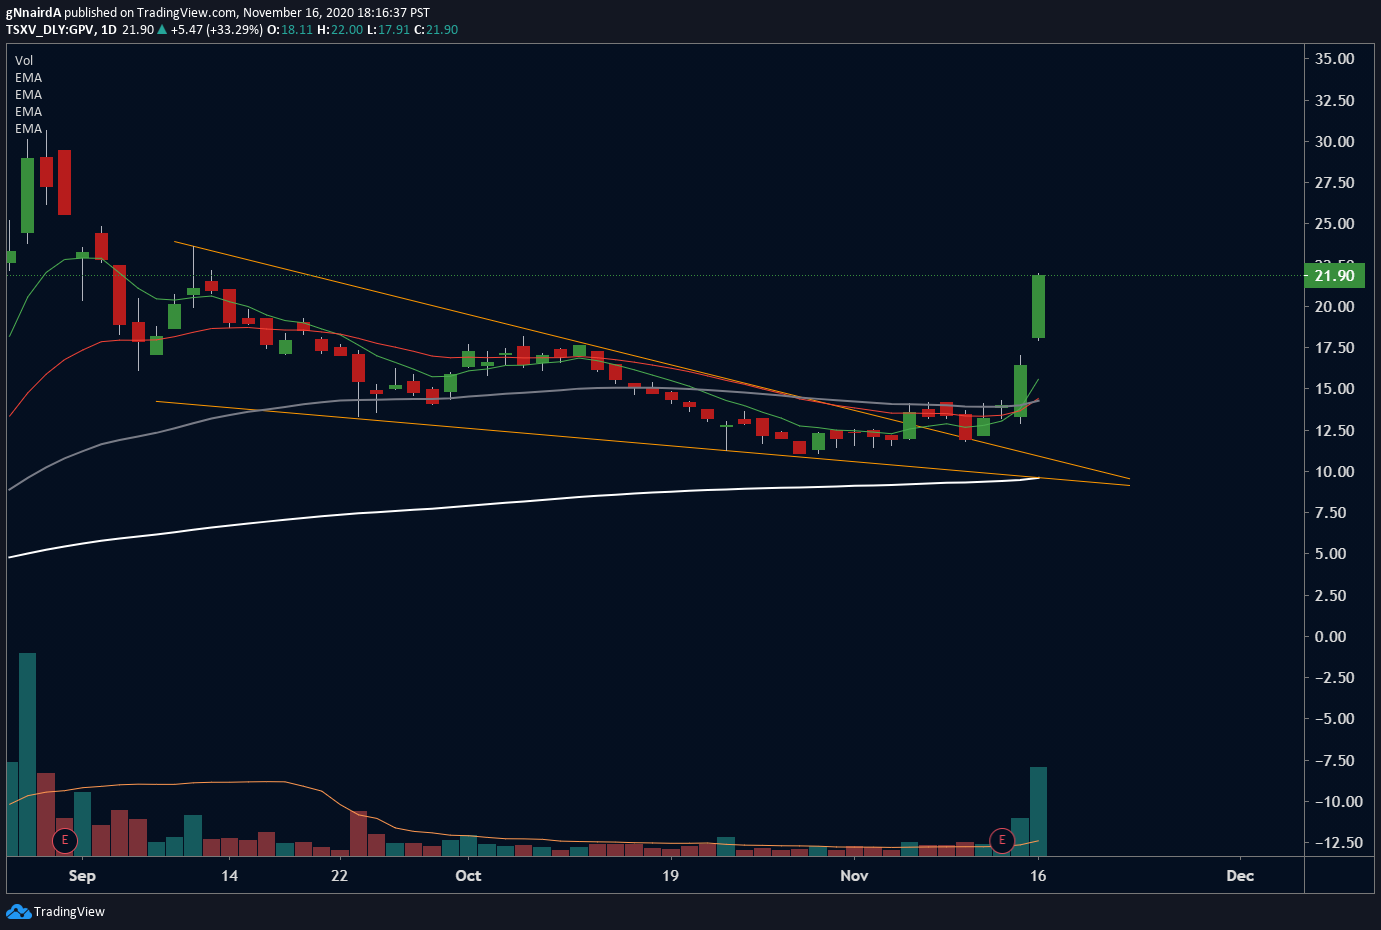Image resolution: width=1381 pixels, height=930 pixels.
Task: Click the 22 date axis label
Action: click(x=339, y=876)
